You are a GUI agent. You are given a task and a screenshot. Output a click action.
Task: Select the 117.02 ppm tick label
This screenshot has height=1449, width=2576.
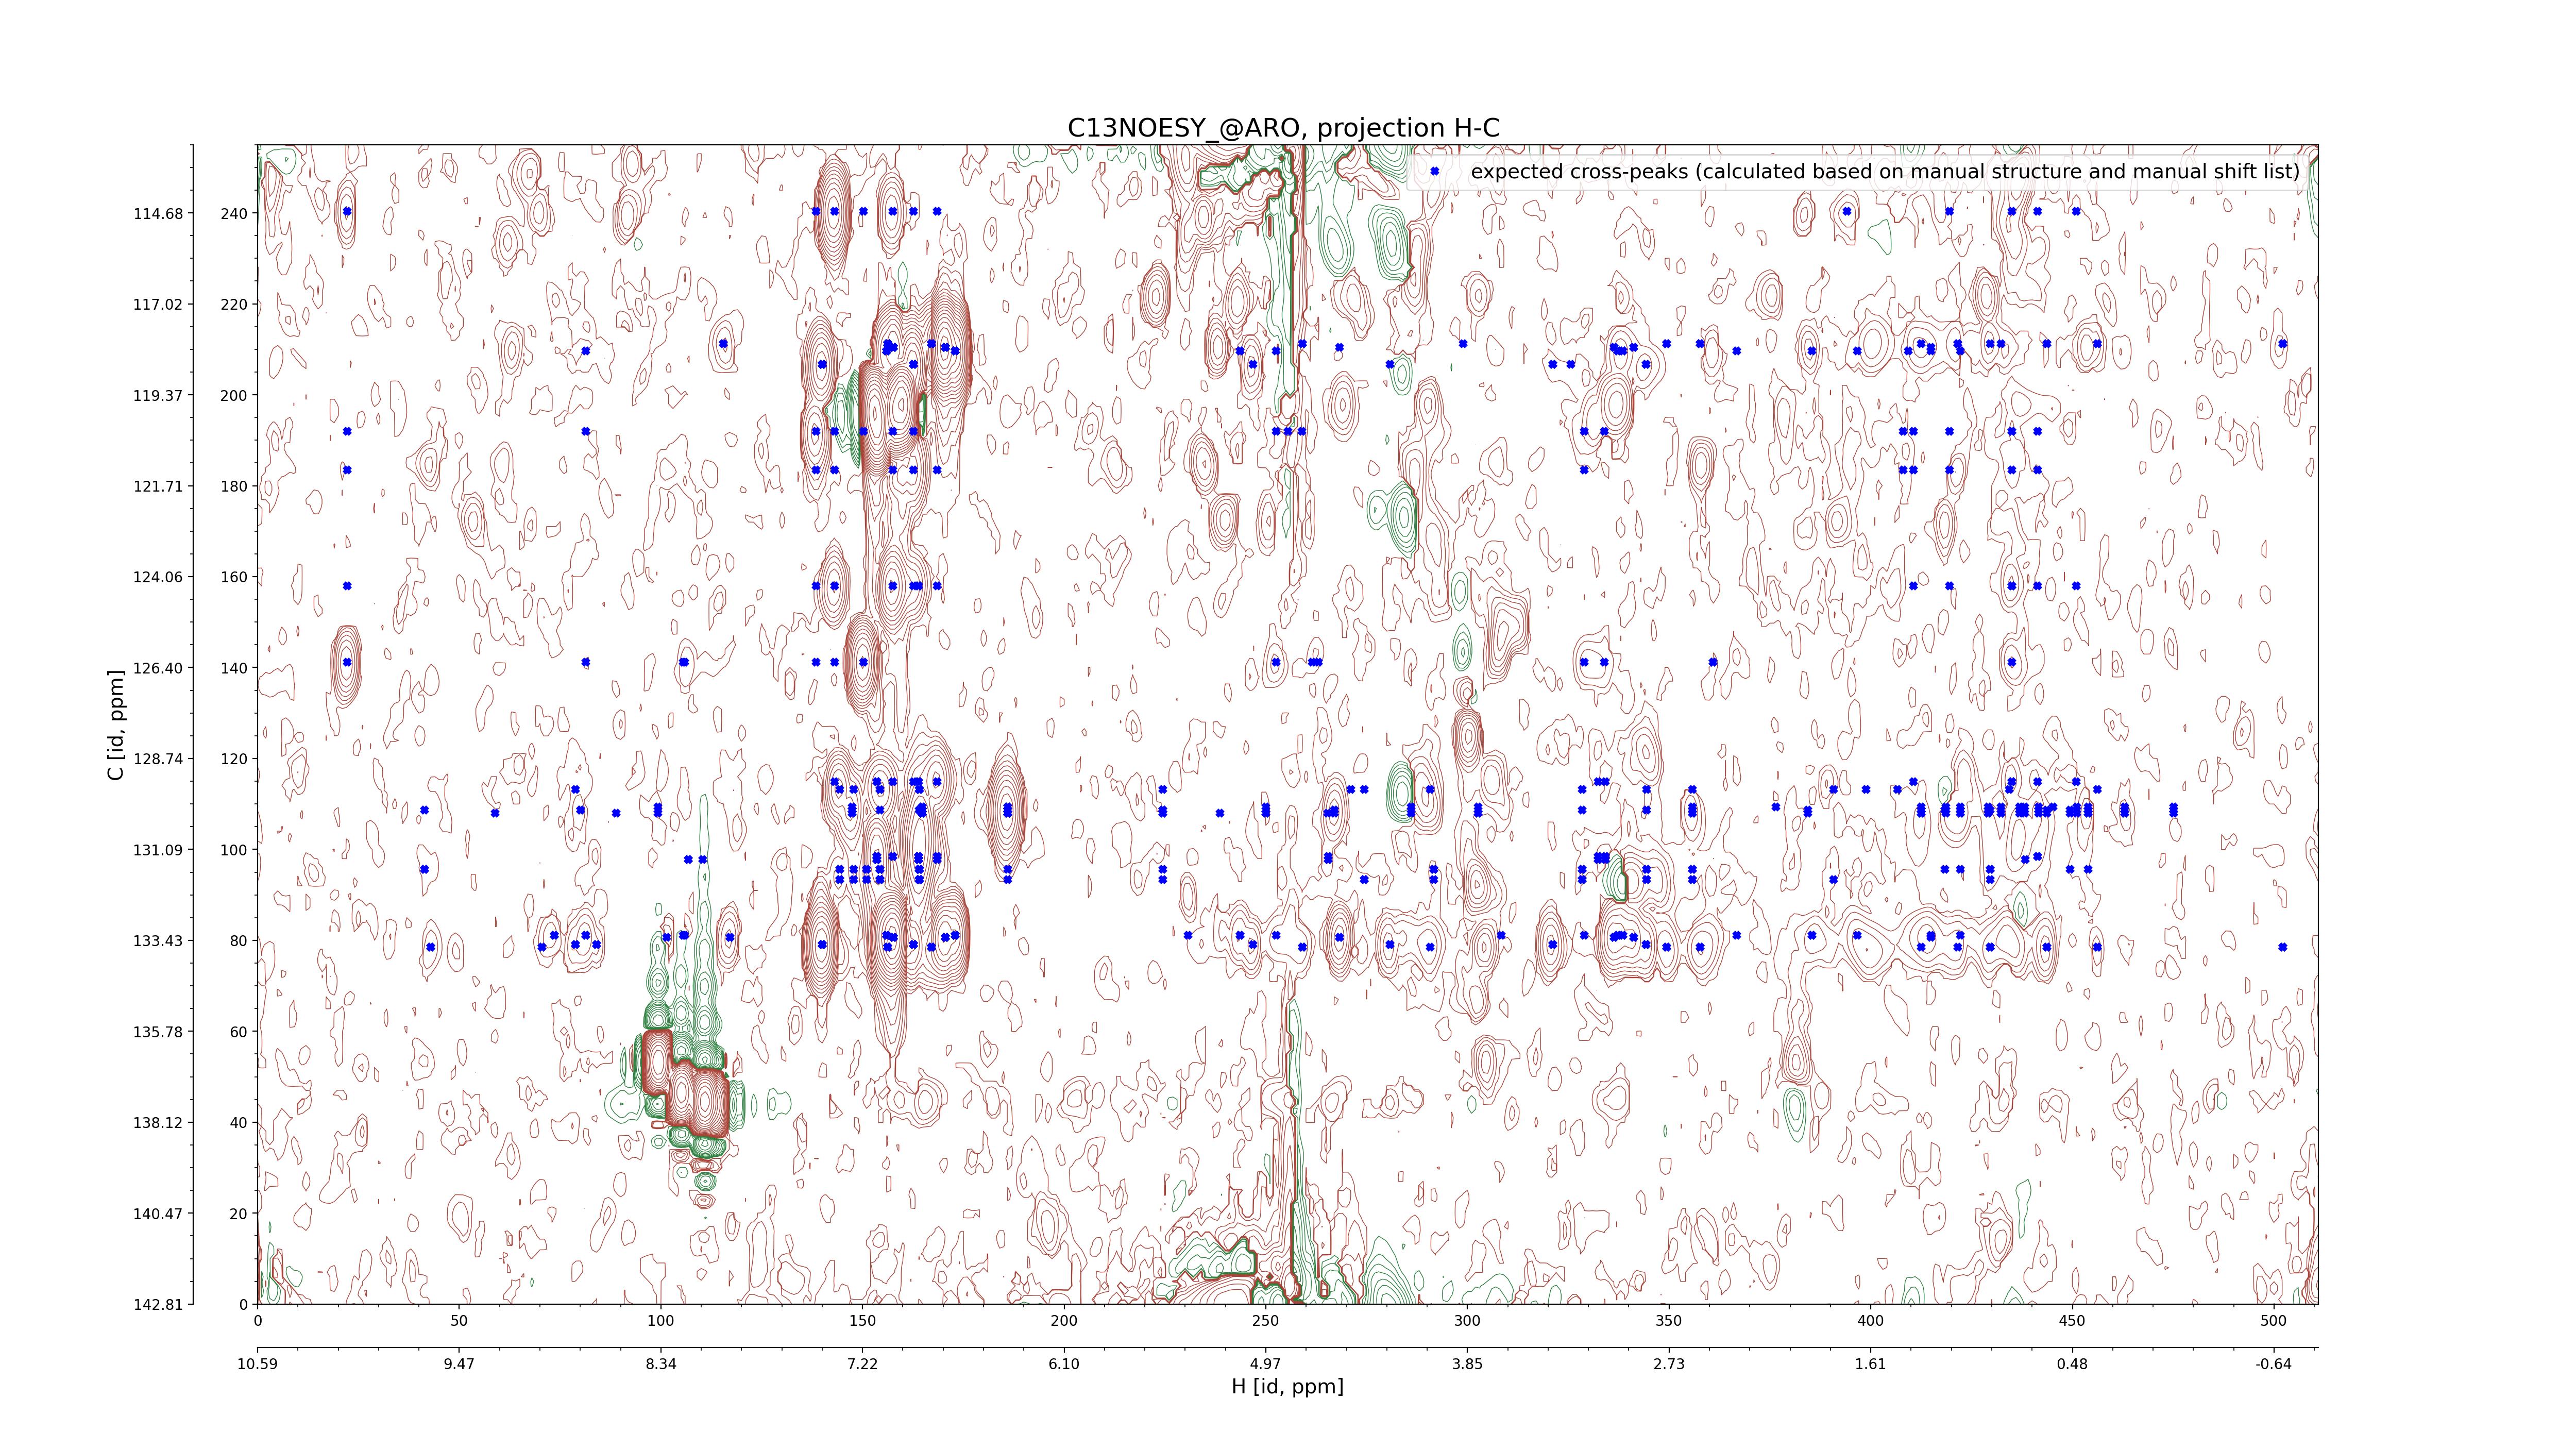[158, 304]
